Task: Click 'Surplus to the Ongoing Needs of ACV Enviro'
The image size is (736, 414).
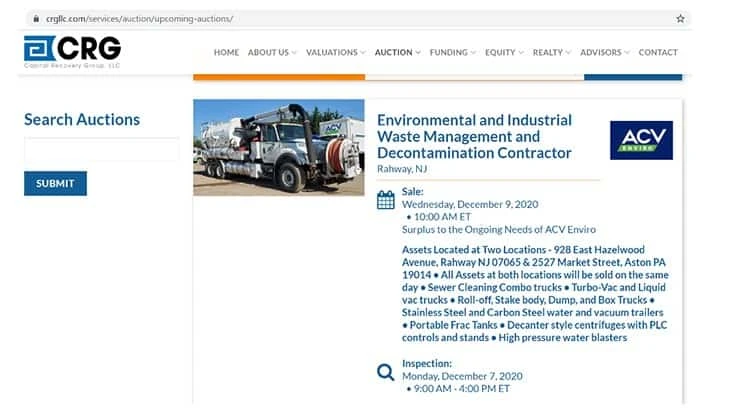Action: pyautogui.click(x=498, y=230)
